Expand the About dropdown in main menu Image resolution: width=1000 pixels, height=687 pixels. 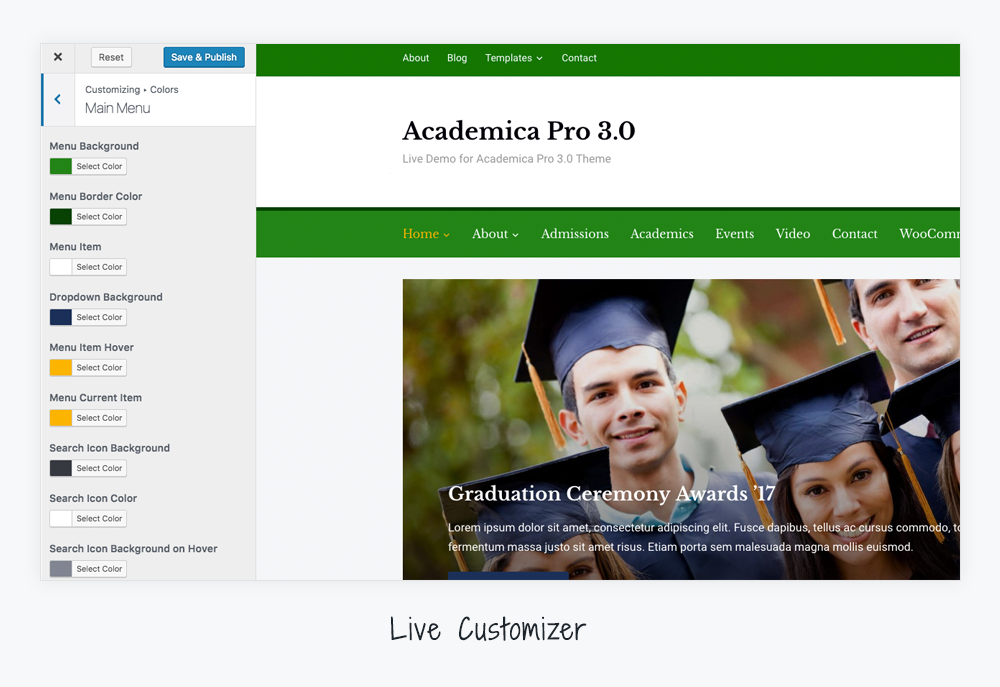click(495, 234)
